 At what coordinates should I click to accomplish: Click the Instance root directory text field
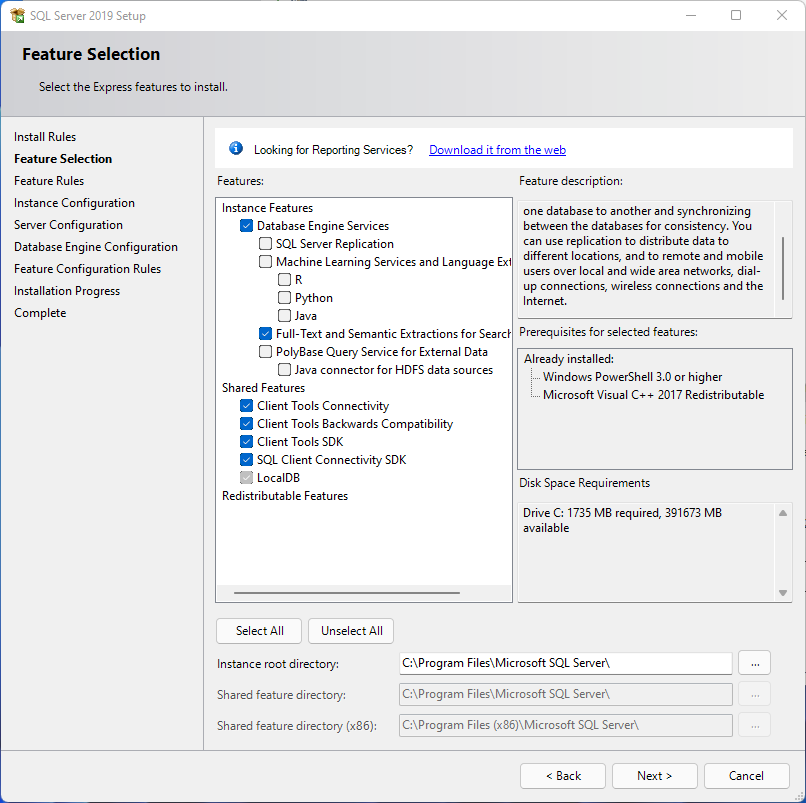tap(565, 663)
